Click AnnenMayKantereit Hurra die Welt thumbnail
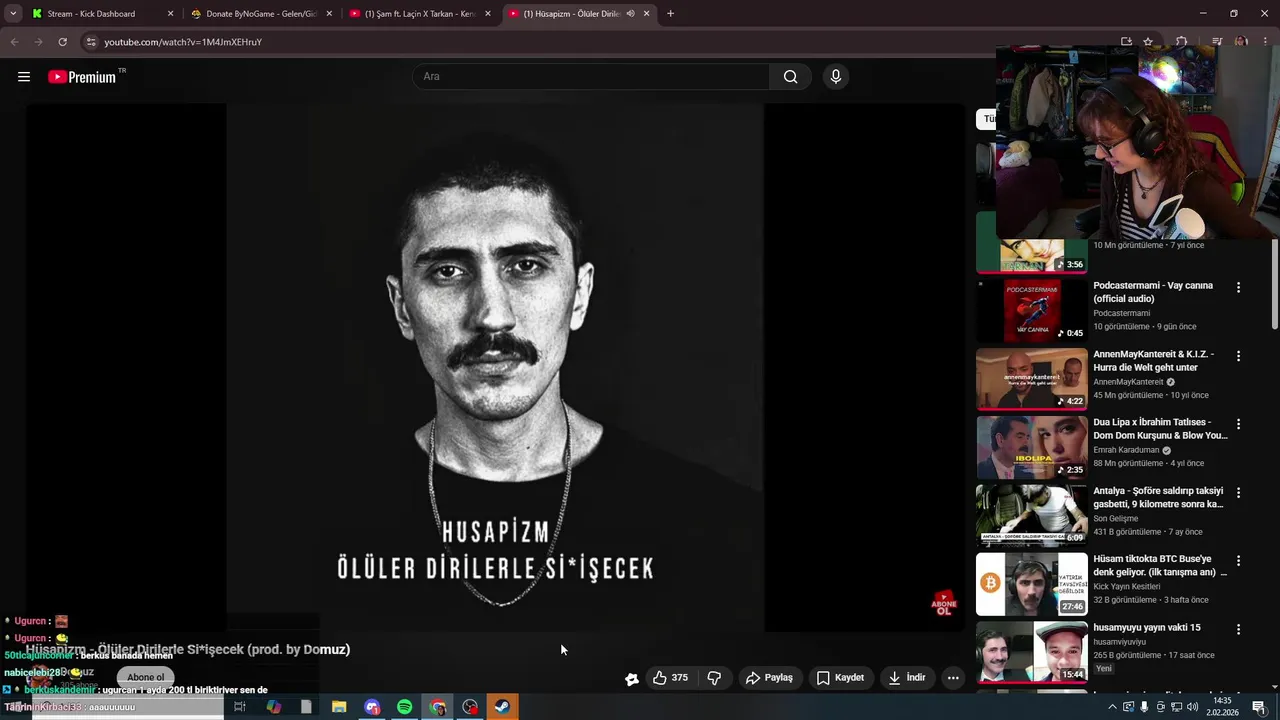 (x=1032, y=379)
